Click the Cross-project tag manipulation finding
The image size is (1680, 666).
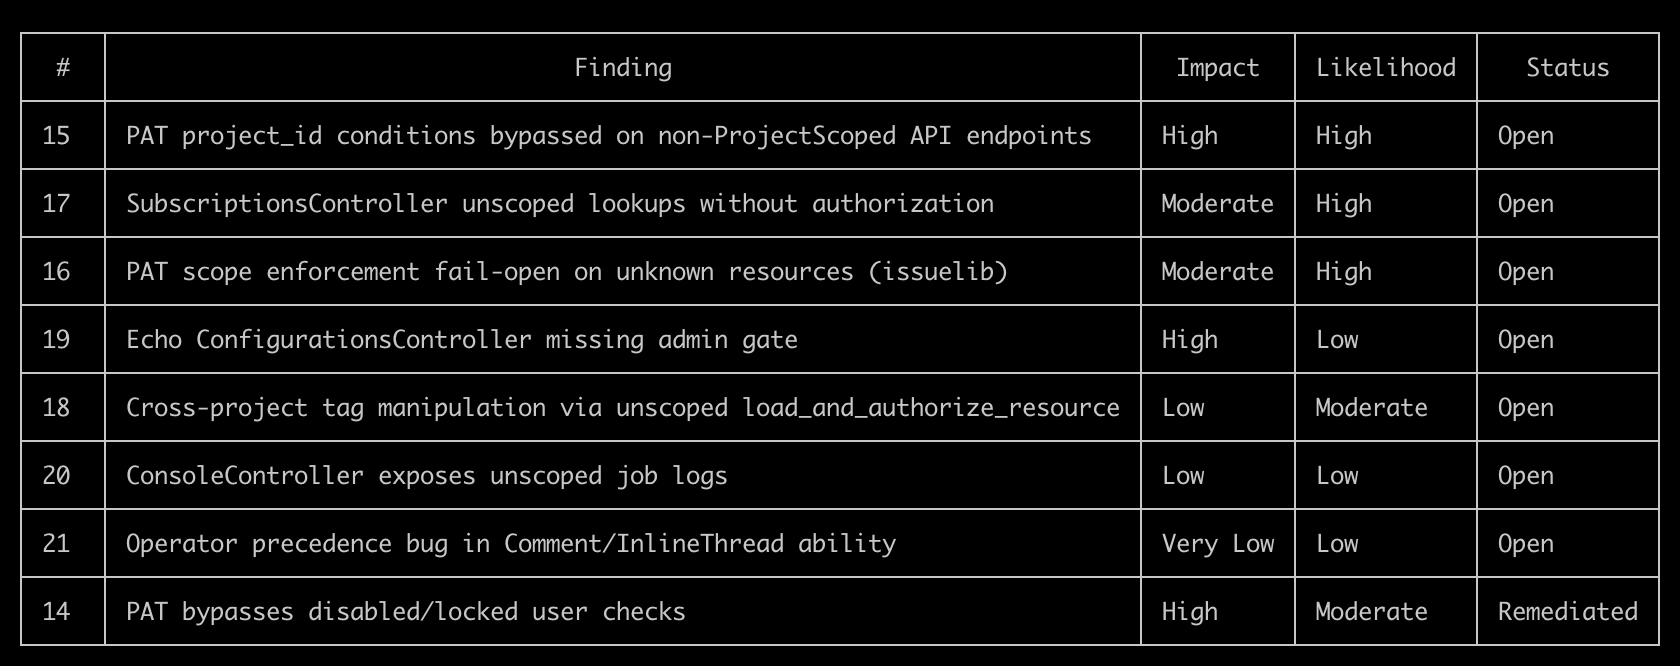click(x=622, y=408)
